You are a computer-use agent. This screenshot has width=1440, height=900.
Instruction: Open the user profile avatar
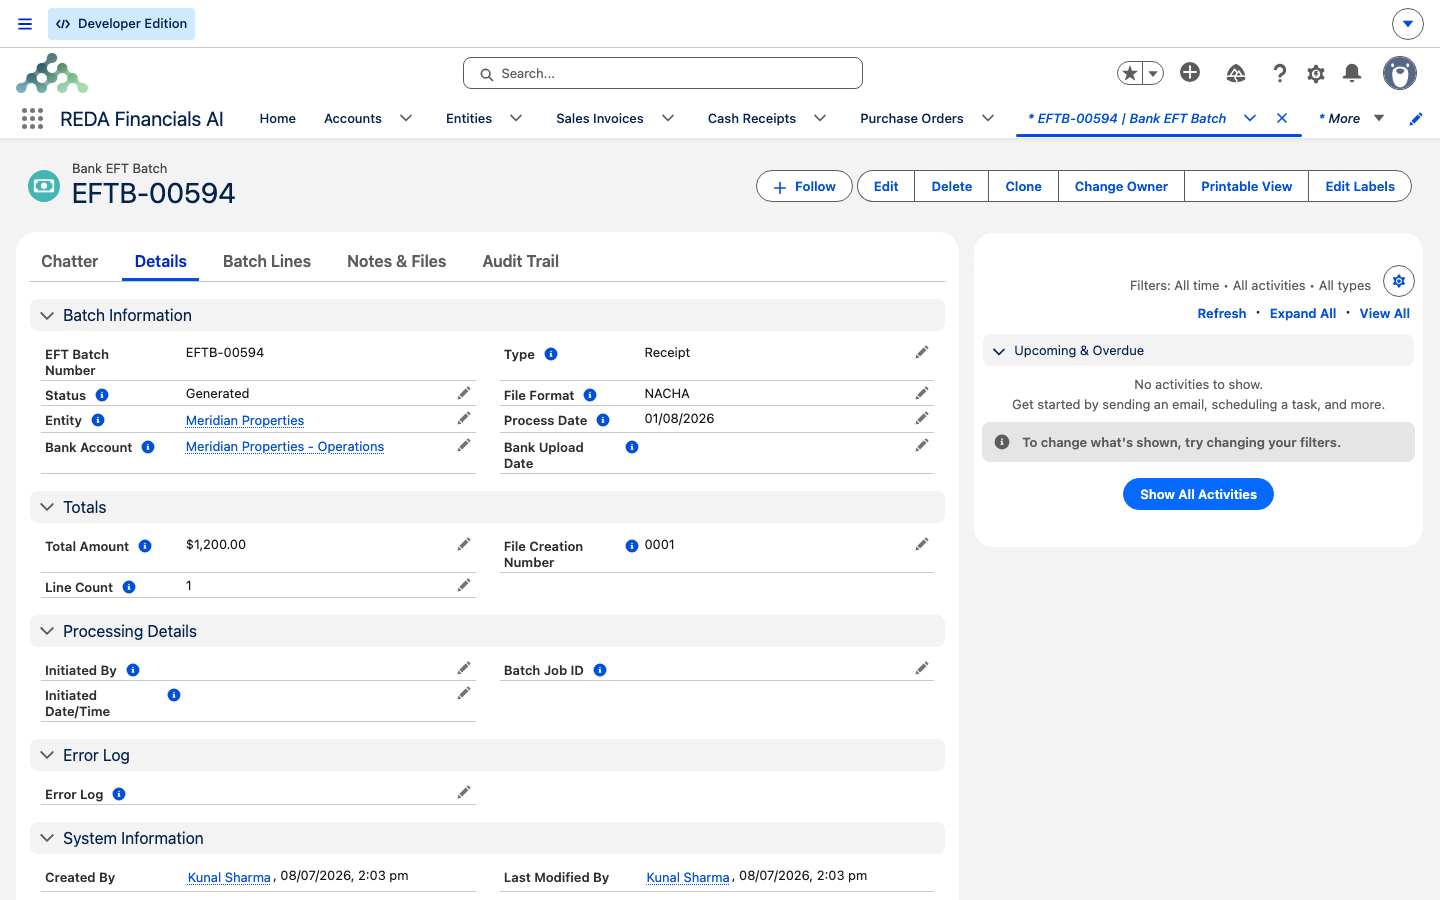tap(1400, 73)
